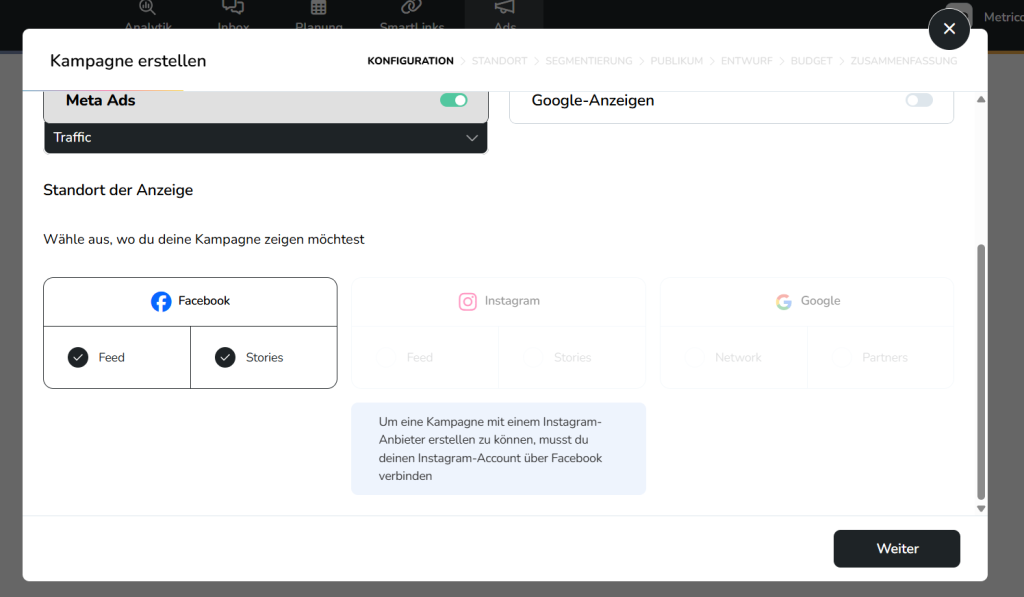Screen dimensions: 1024x597
Task: Open the Ads megaphone icon in navigation
Action: pos(504,8)
